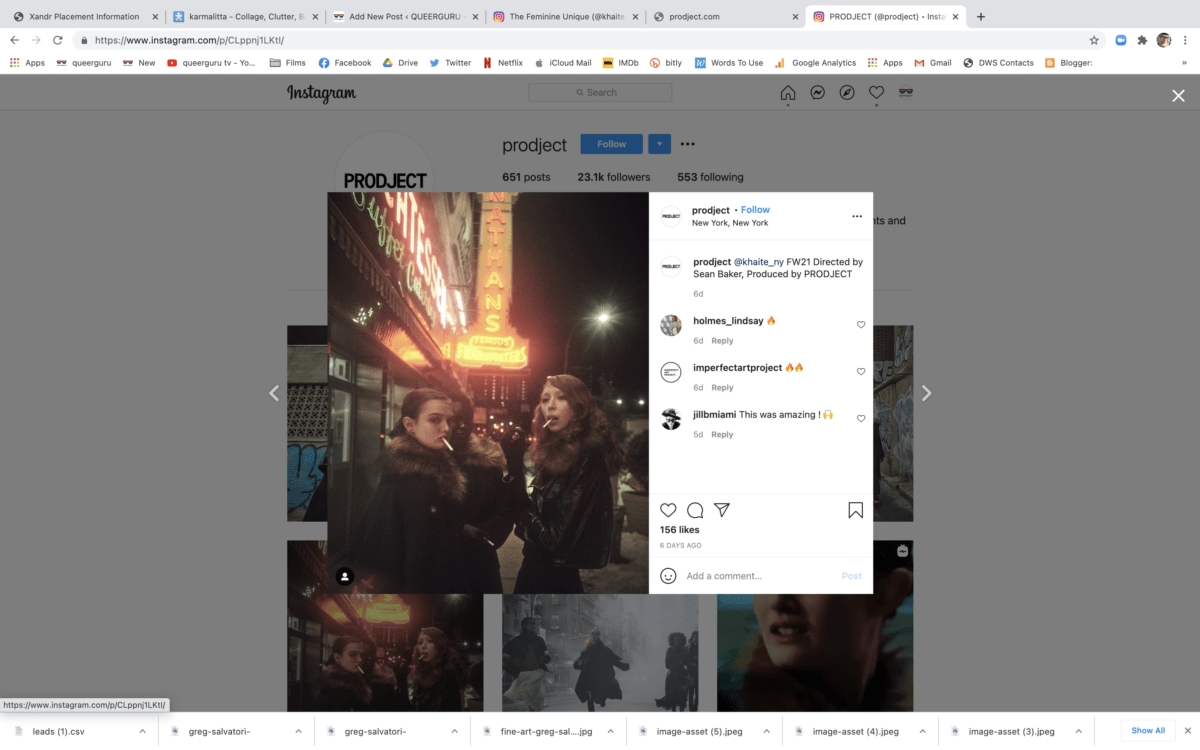Open Instagram activity heart icon in the top bar
The image size is (1200, 750).
tap(876, 93)
